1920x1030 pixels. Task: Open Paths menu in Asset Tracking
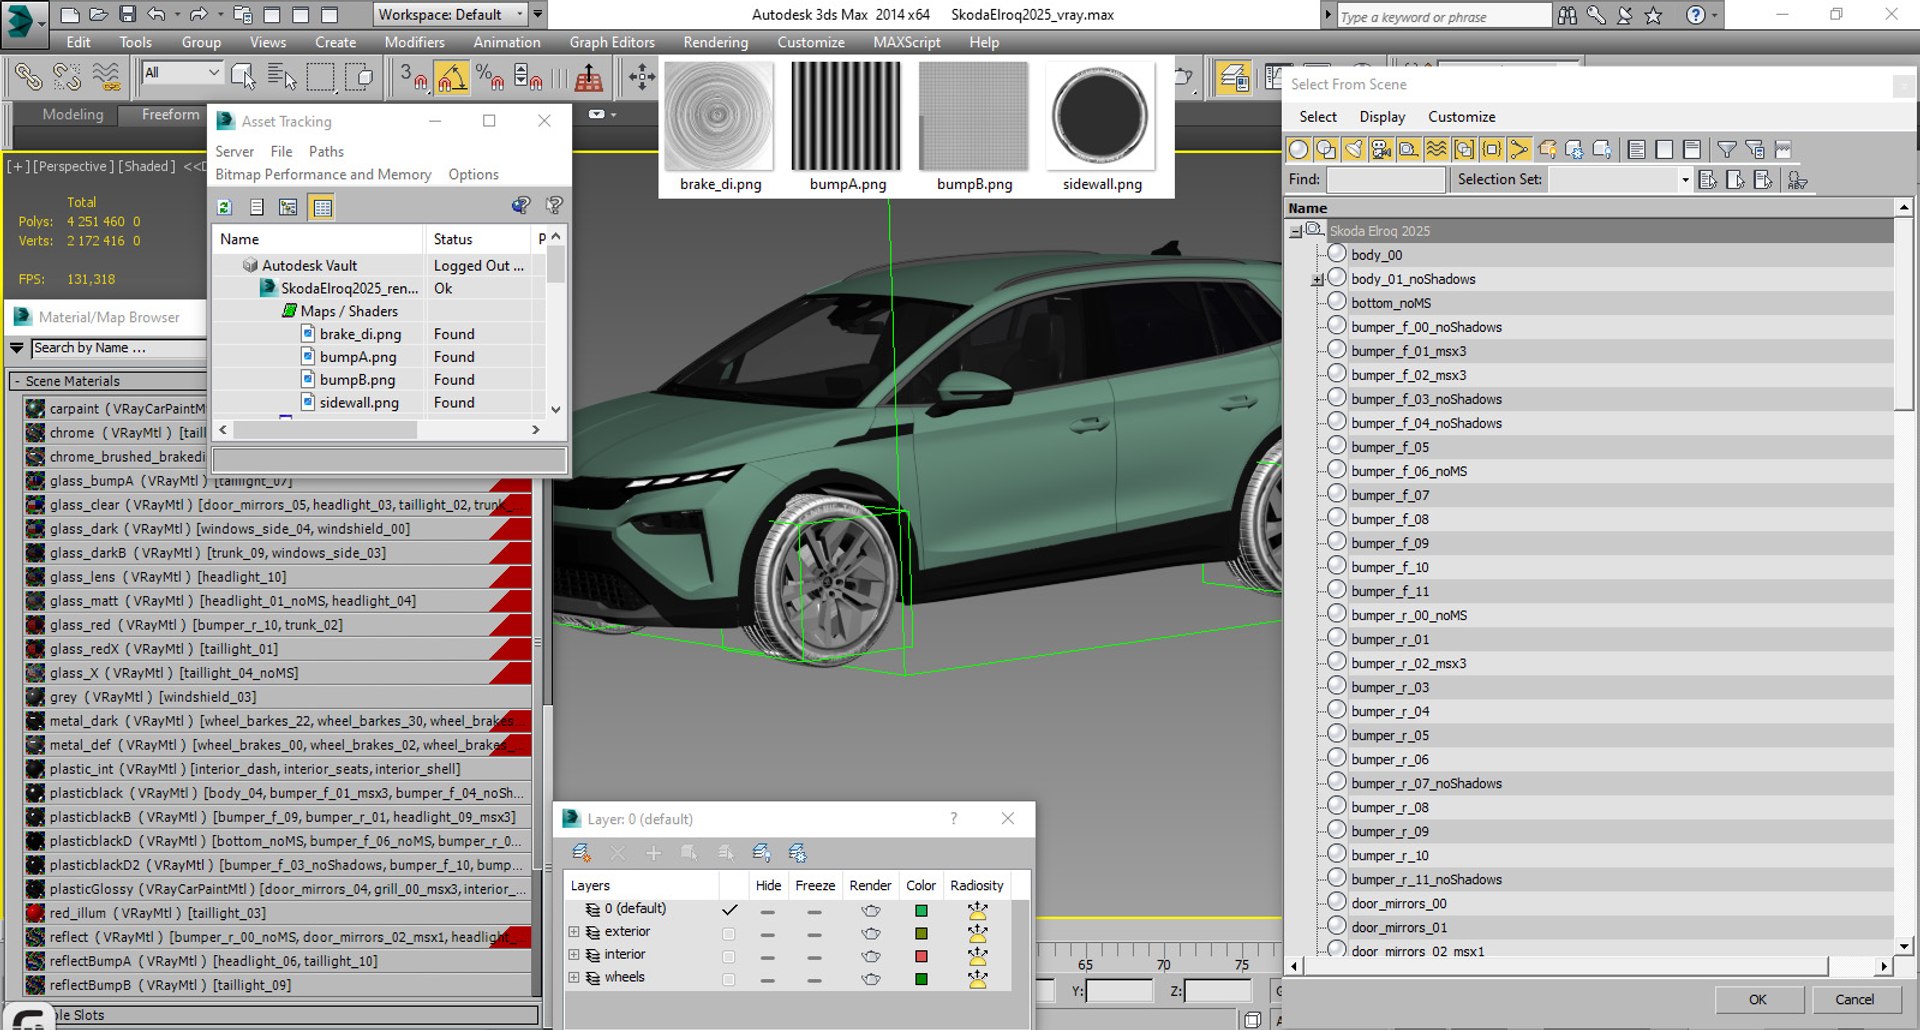click(326, 151)
